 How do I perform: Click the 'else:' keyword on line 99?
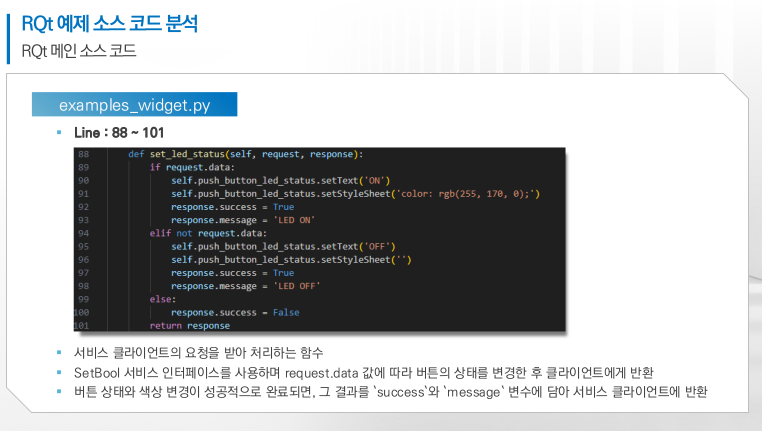(x=163, y=299)
